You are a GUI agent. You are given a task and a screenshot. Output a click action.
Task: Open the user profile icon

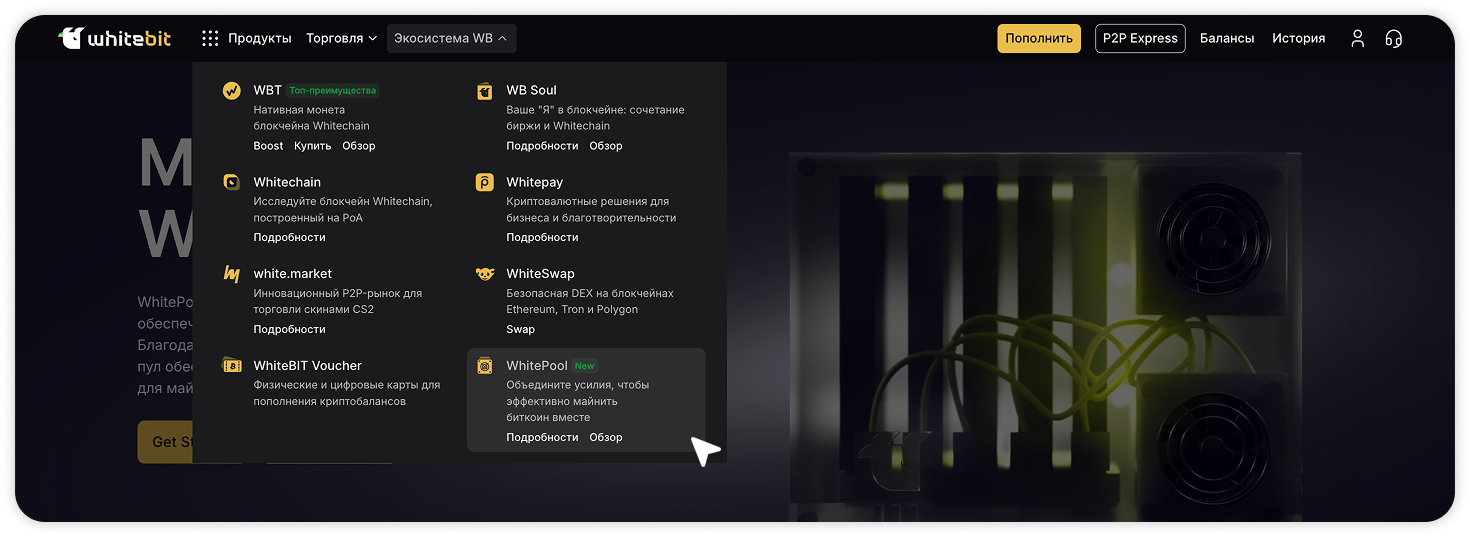(1357, 39)
